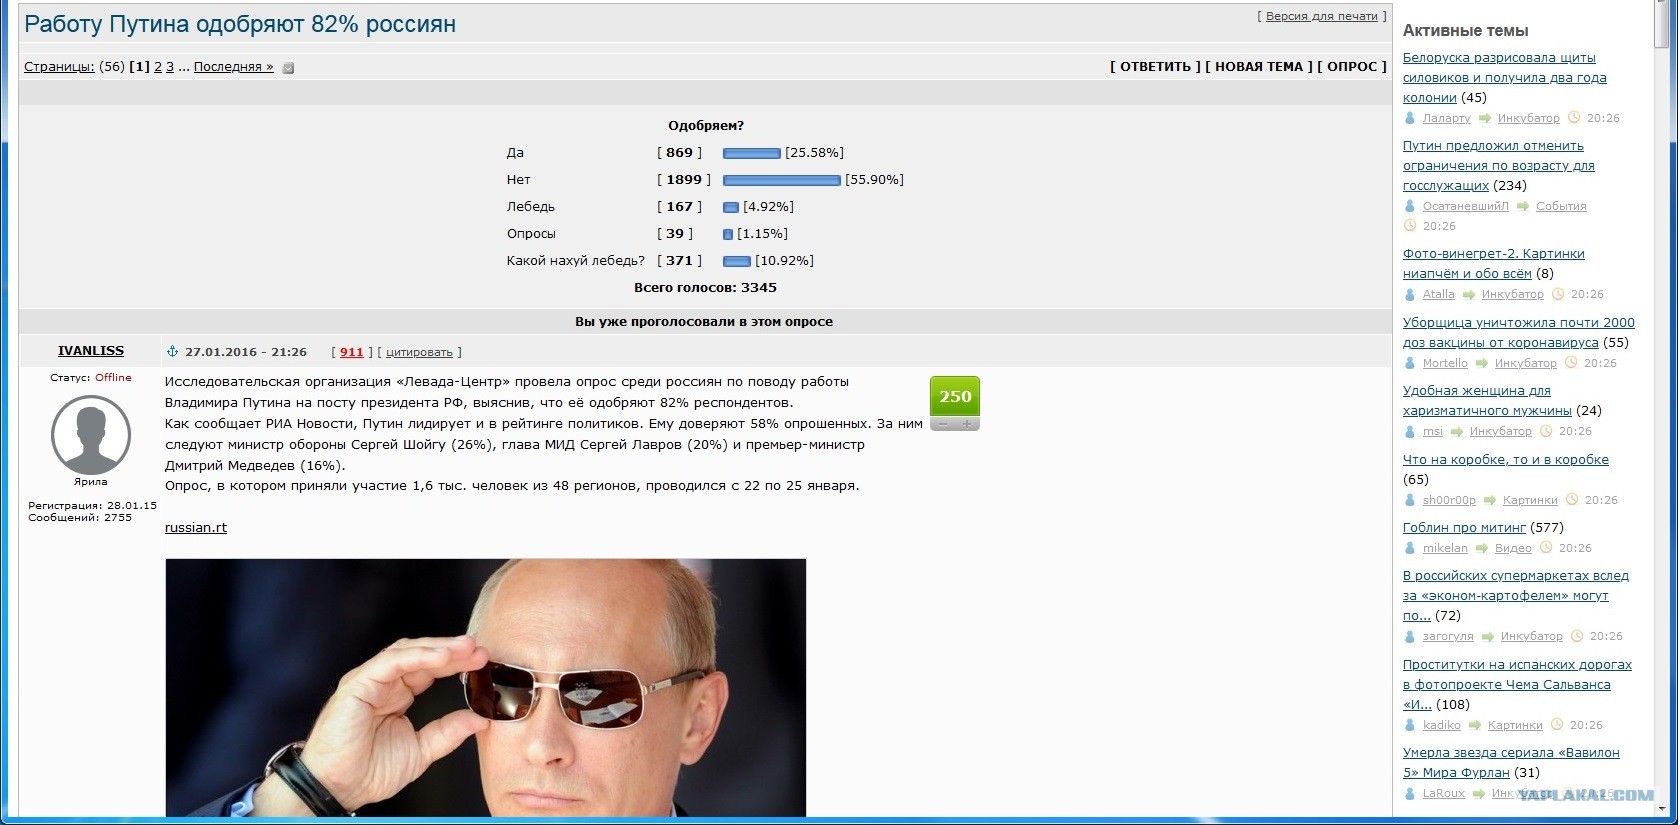Click the 911 link in the post header
The height and width of the screenshot is (825, 1680).
click(x=352, y=352)
